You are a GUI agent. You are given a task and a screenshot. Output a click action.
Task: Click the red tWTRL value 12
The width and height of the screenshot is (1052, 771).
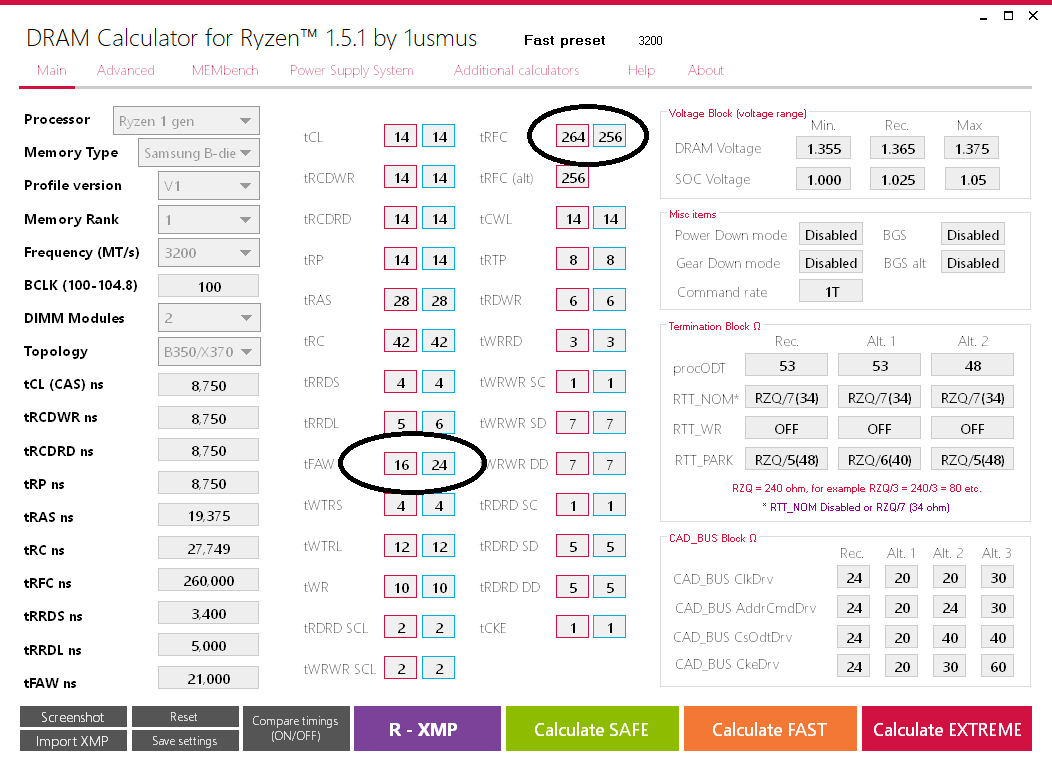point(401,546)
